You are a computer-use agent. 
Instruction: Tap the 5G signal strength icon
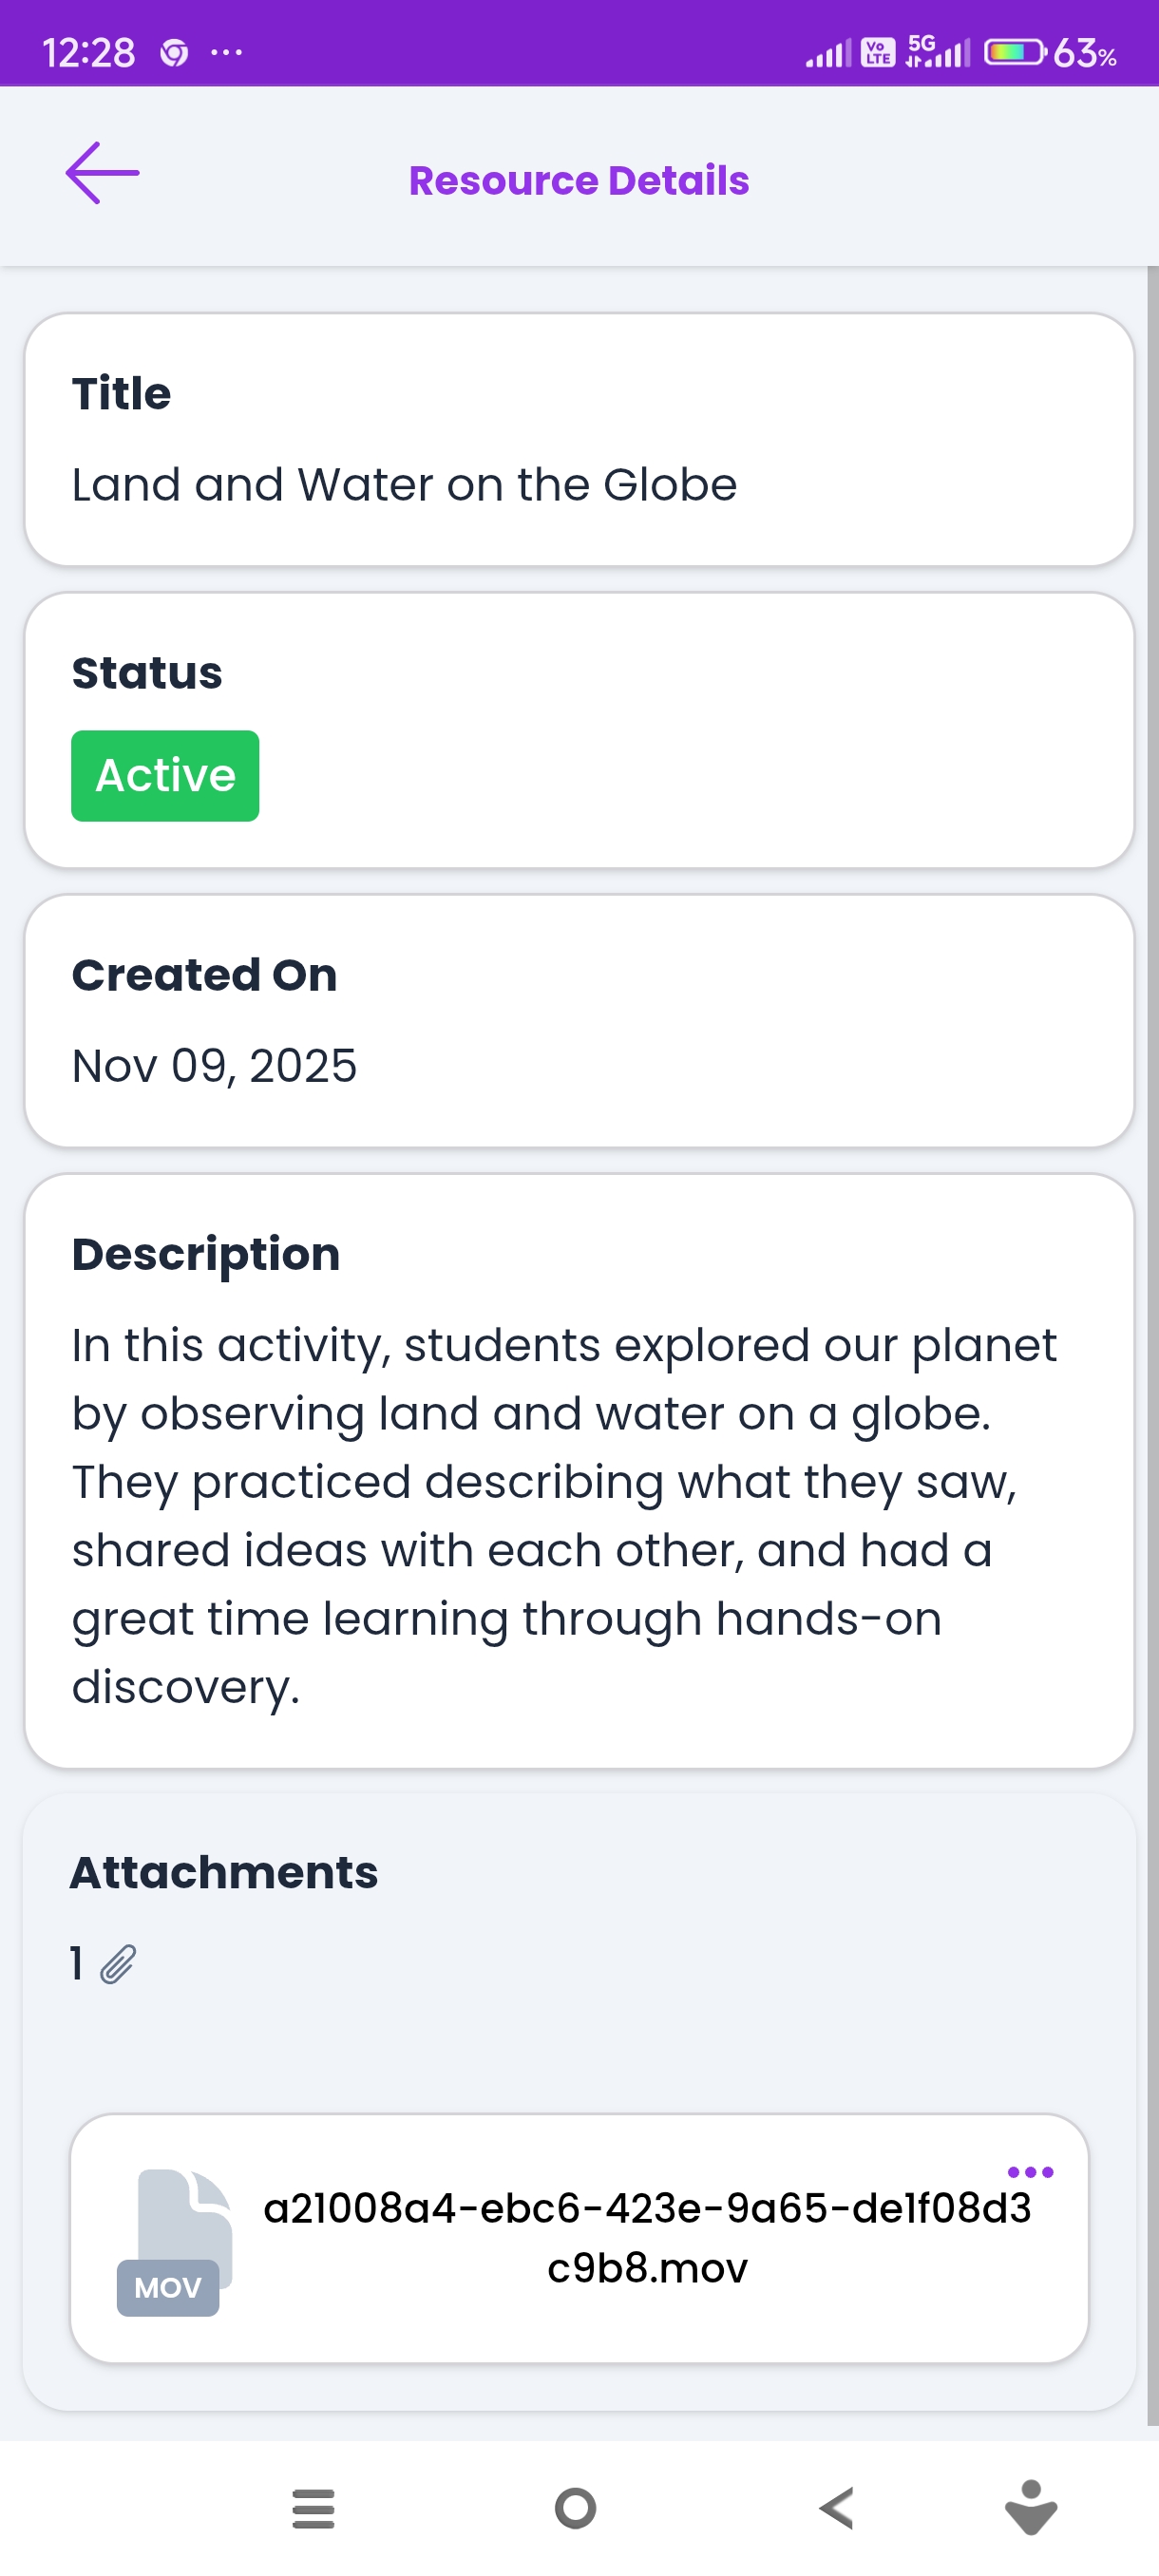937,51
